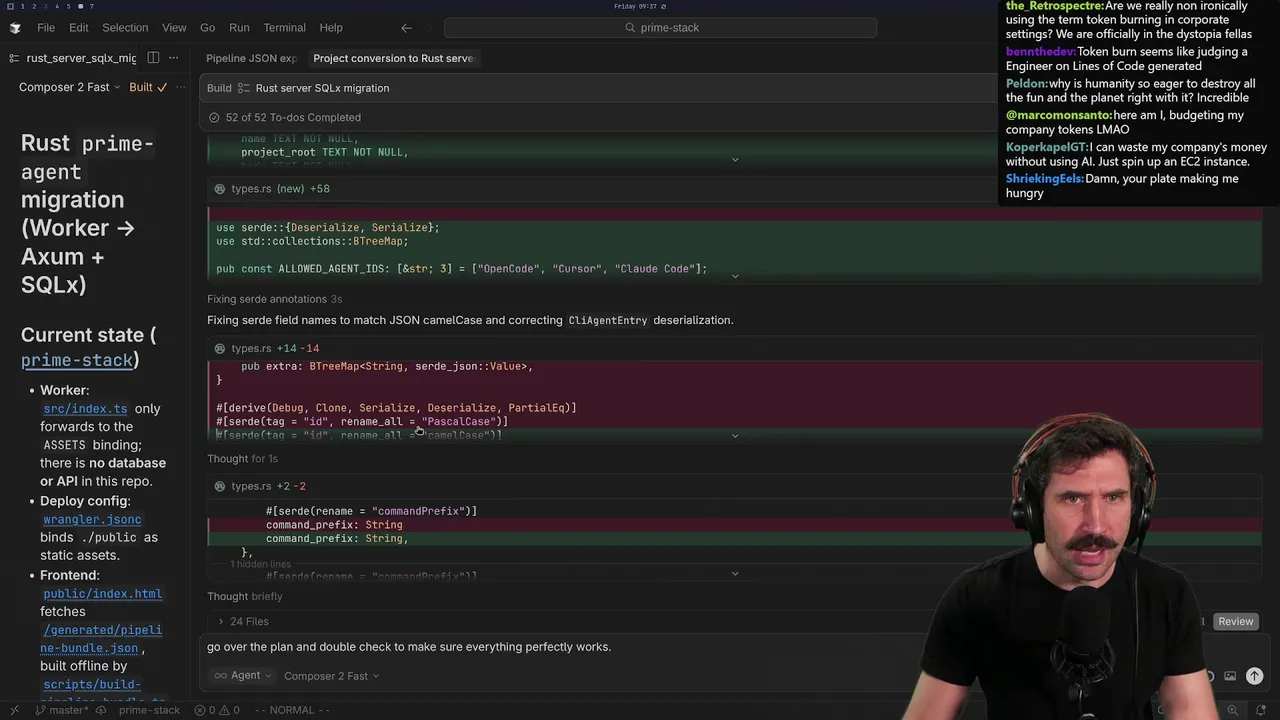Viewport: 1280px width, 720px height.
Task: Click the Built status button
Action: coord(148,87)
